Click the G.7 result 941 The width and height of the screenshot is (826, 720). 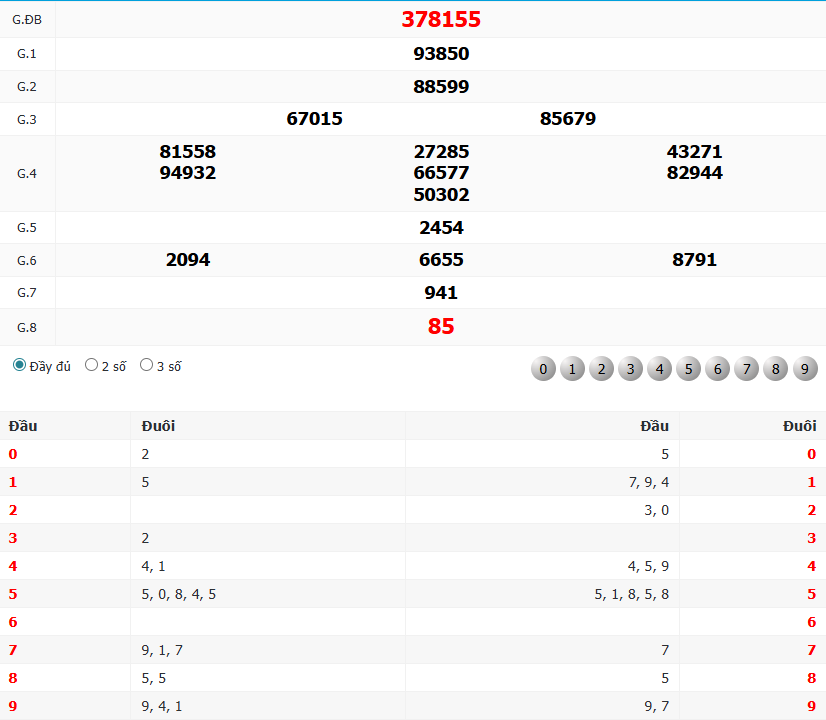click(441, 293)
